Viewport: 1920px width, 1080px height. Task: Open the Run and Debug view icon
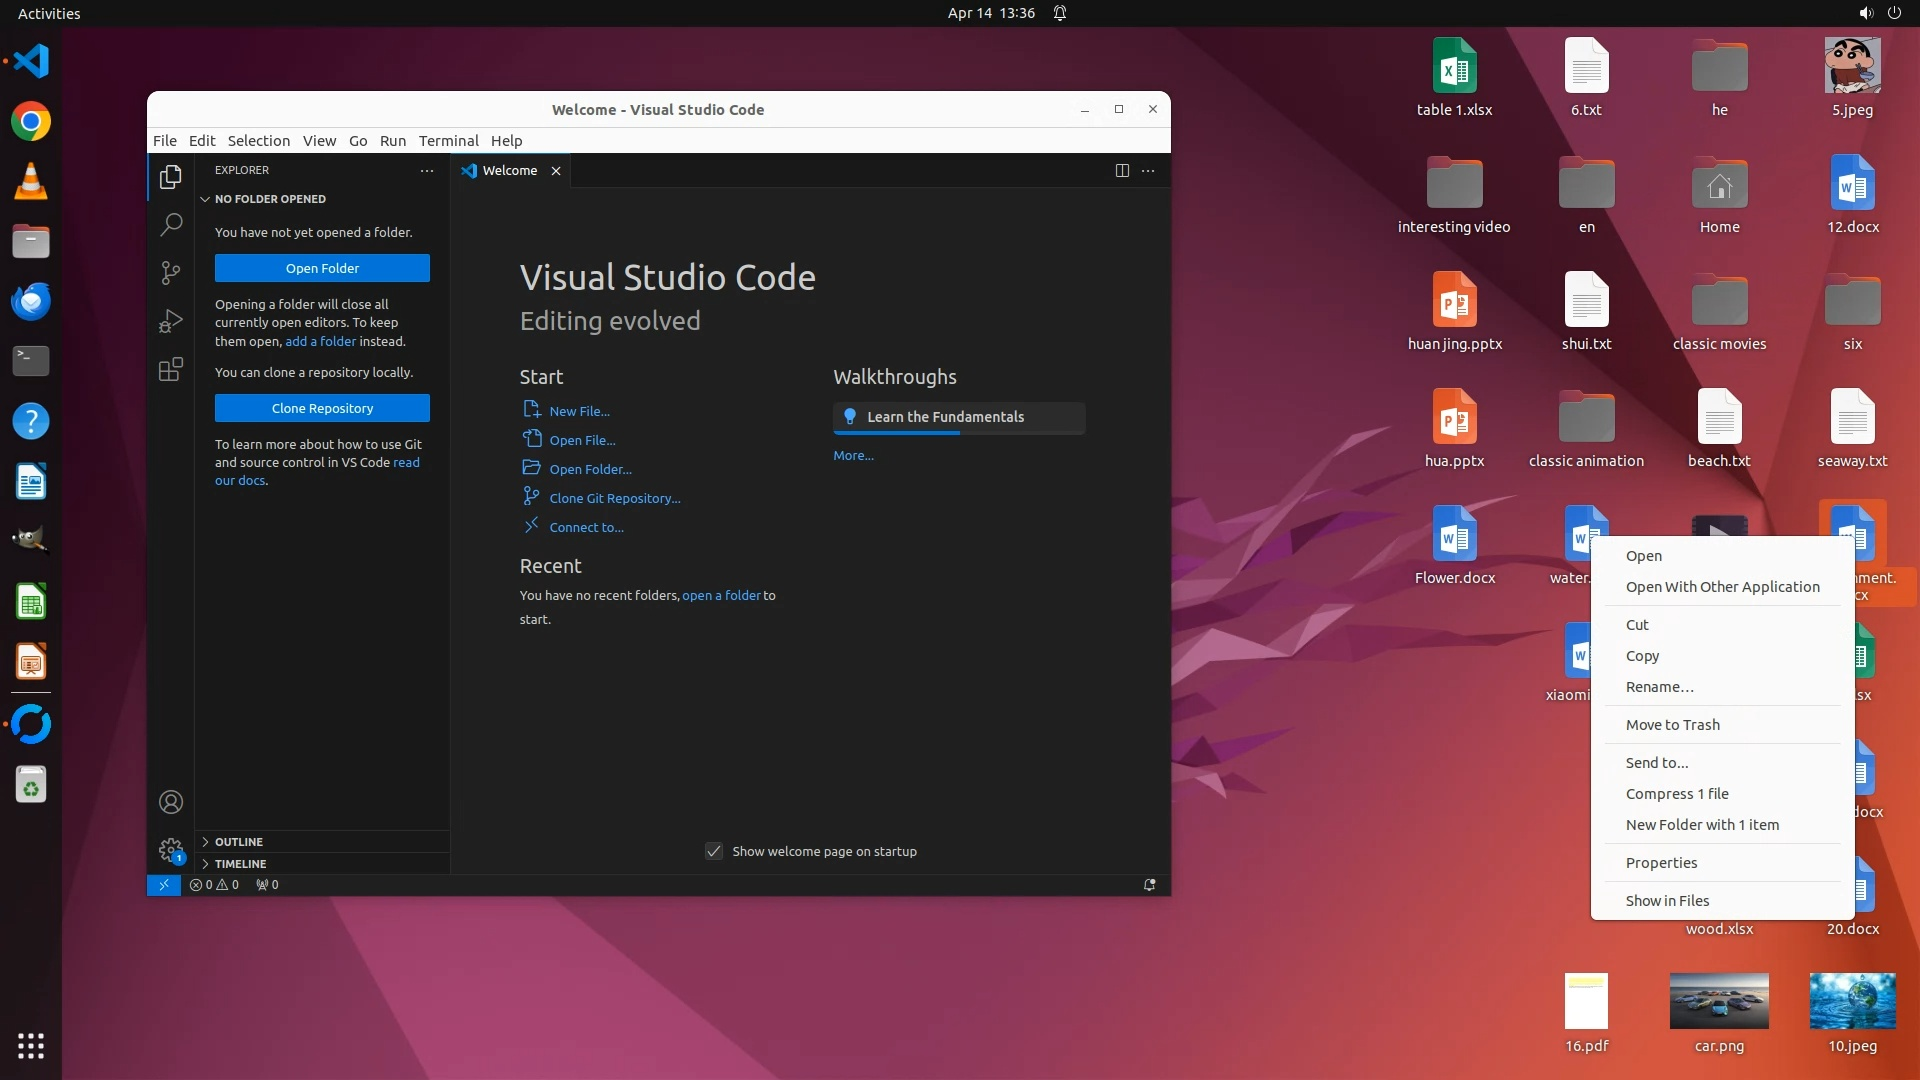(x=171, y=321)
